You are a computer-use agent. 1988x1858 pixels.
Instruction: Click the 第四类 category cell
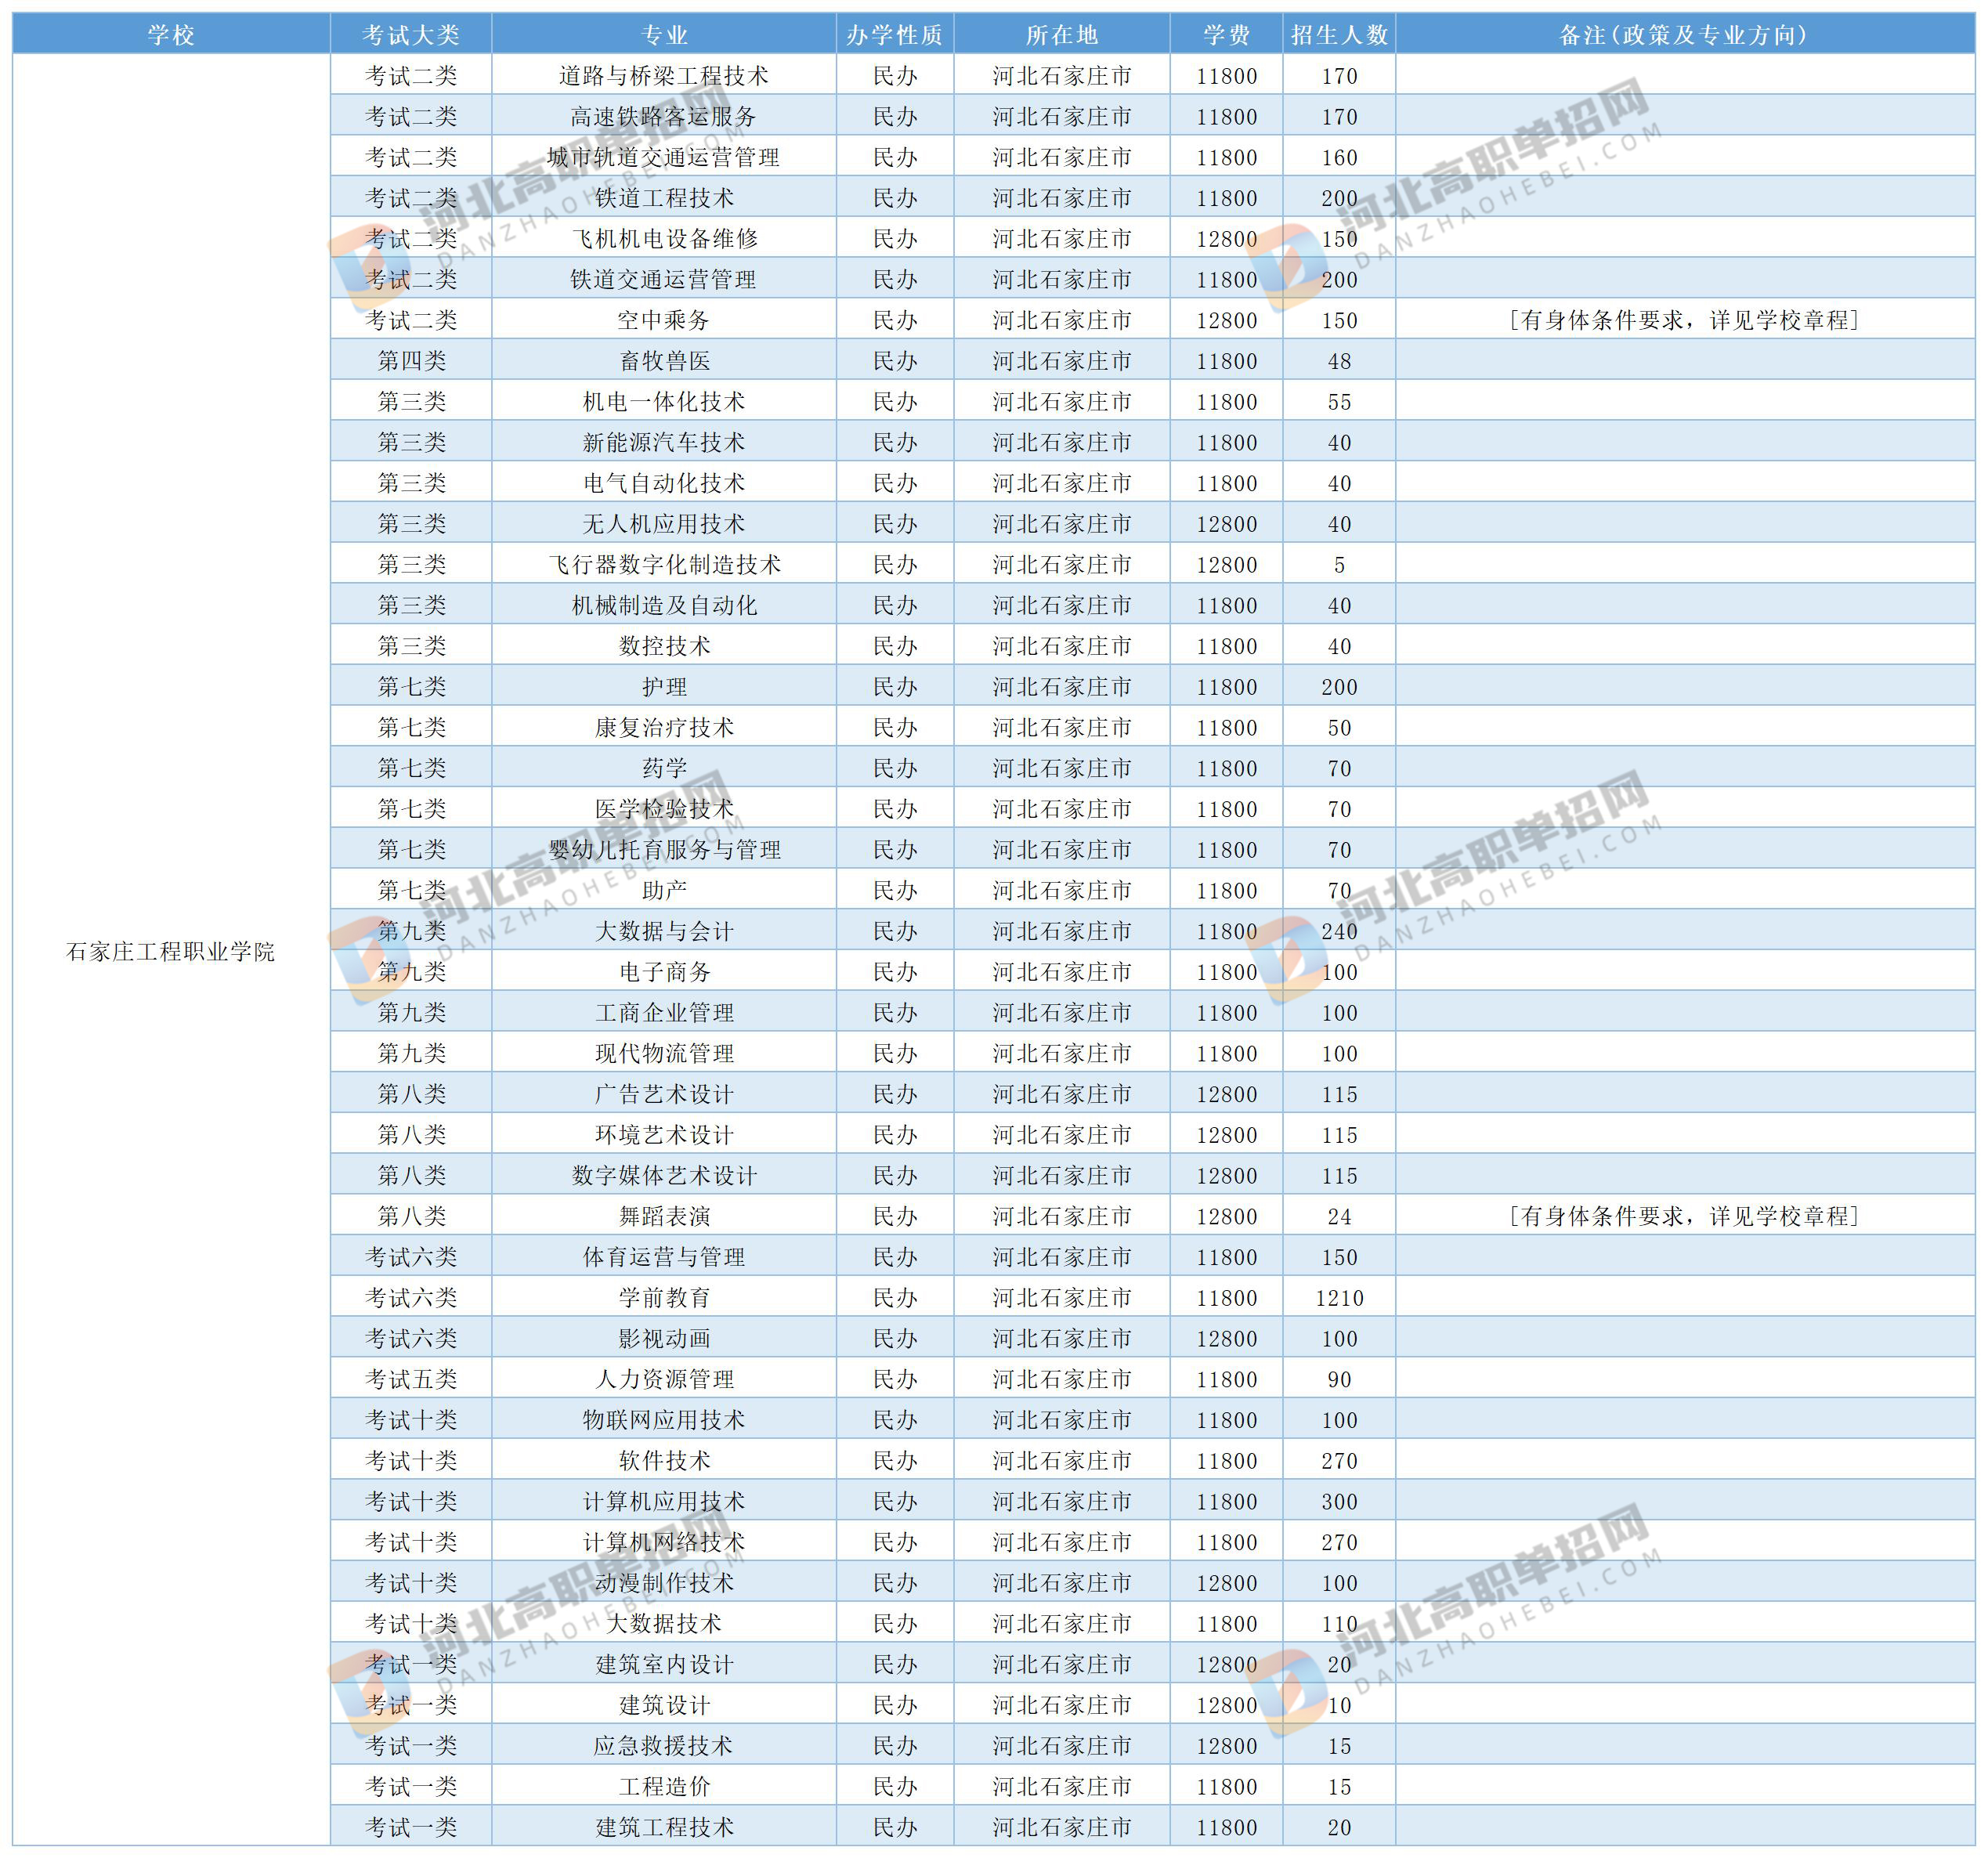pyautogui.click(x=411, y=361)
